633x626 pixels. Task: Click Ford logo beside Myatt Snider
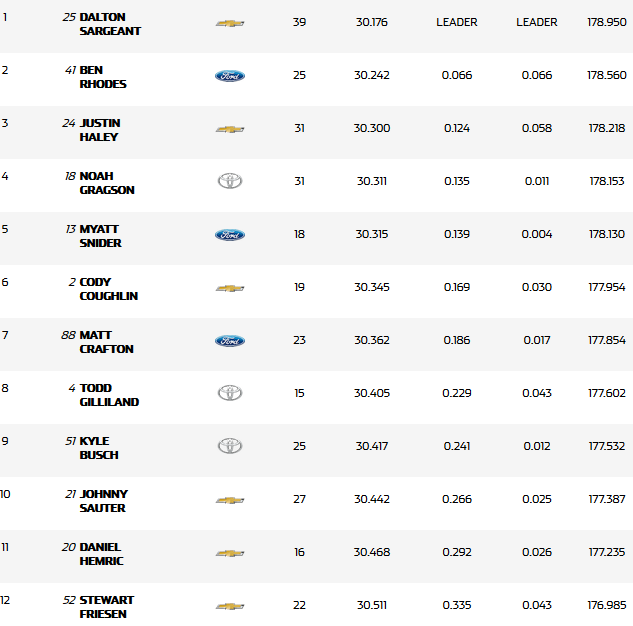click(x=230, y=235)
